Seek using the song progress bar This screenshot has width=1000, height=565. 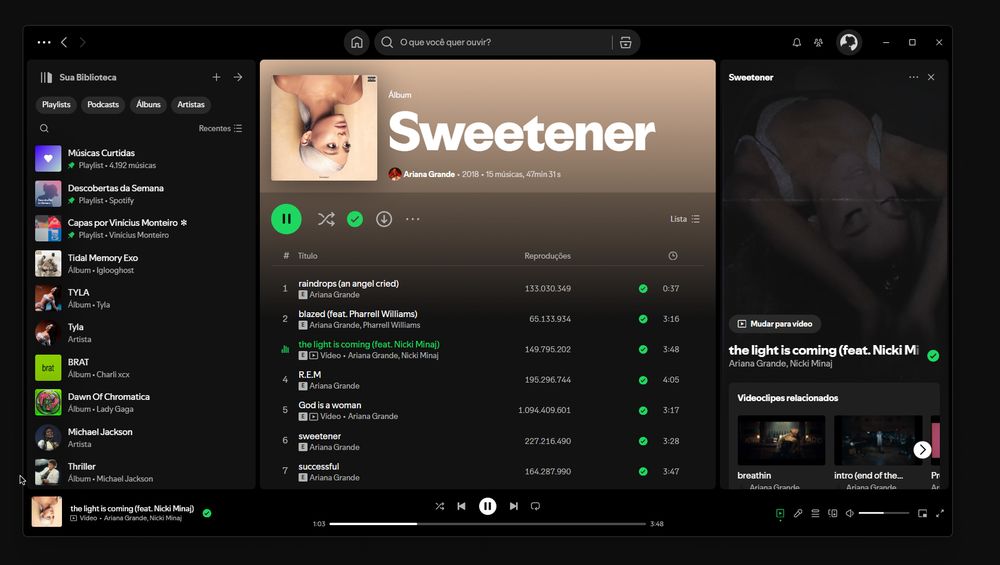(x=488, y=524)
